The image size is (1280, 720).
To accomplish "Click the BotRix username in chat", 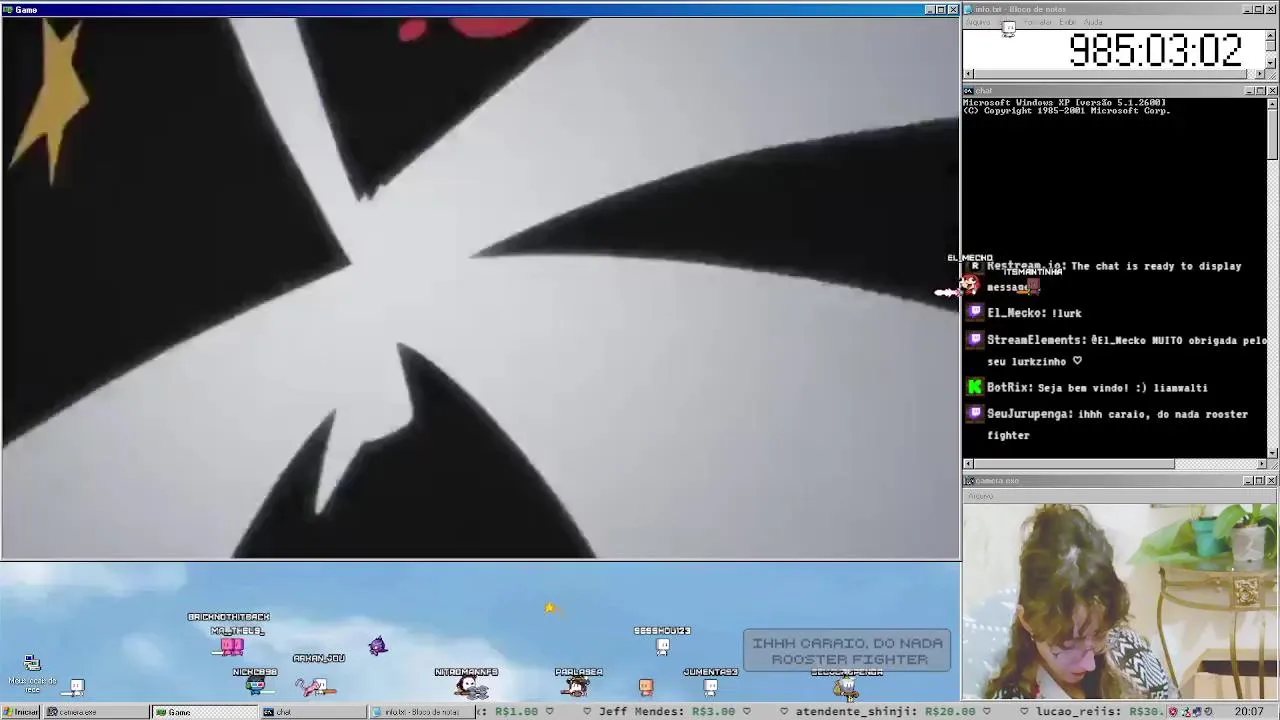I will pos(1009,387).
